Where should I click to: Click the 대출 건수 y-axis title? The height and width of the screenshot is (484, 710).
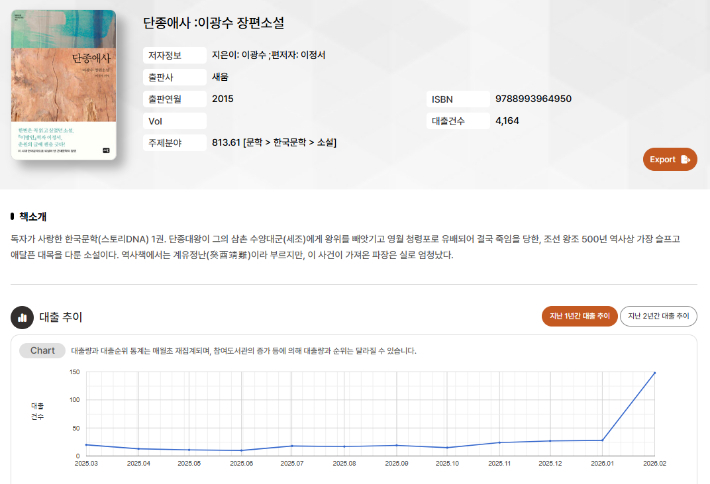(38, 411)
